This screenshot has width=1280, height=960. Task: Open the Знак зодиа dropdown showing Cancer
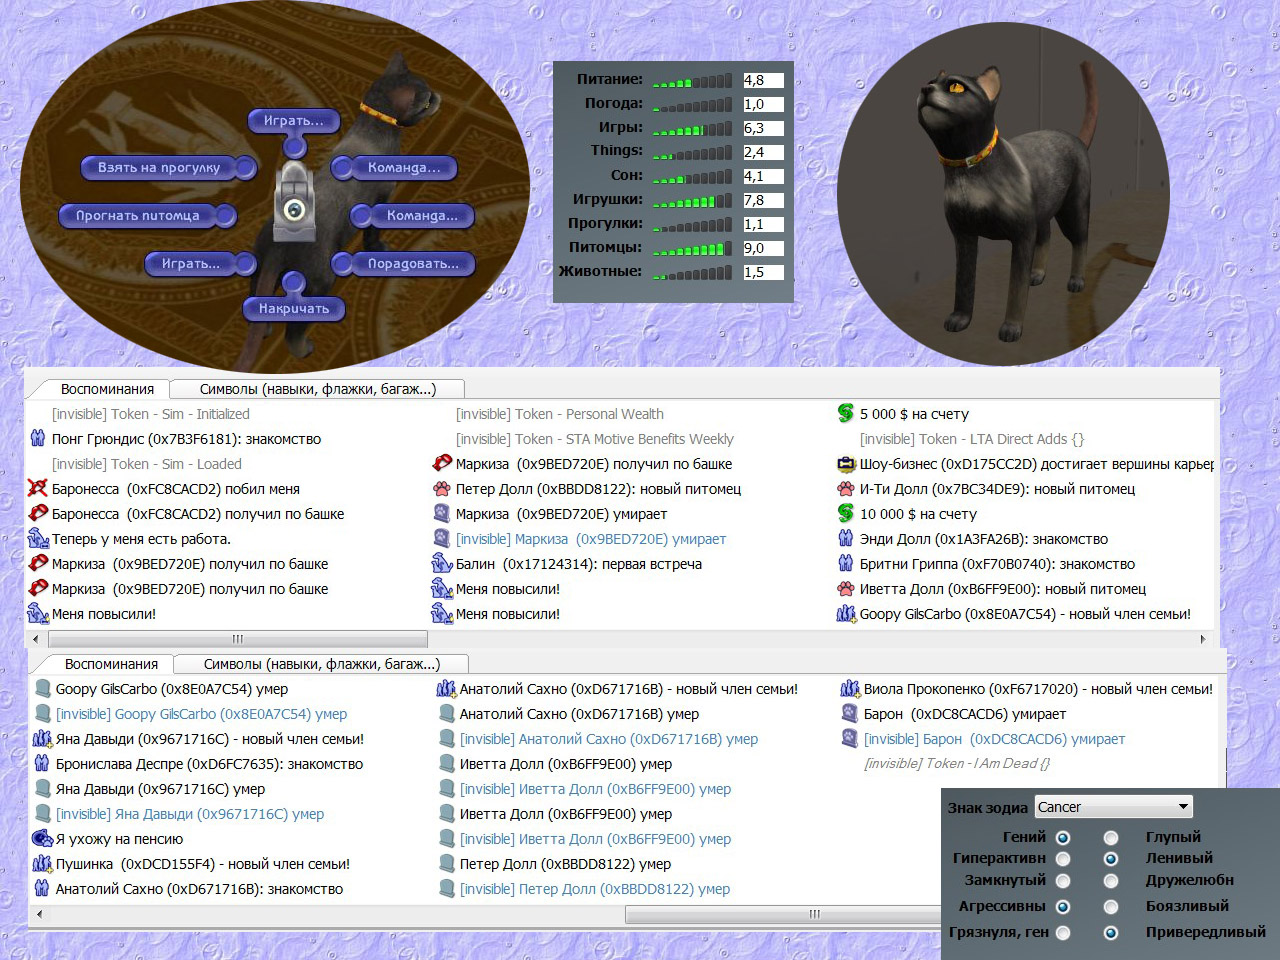click(x=1113, y=807)
